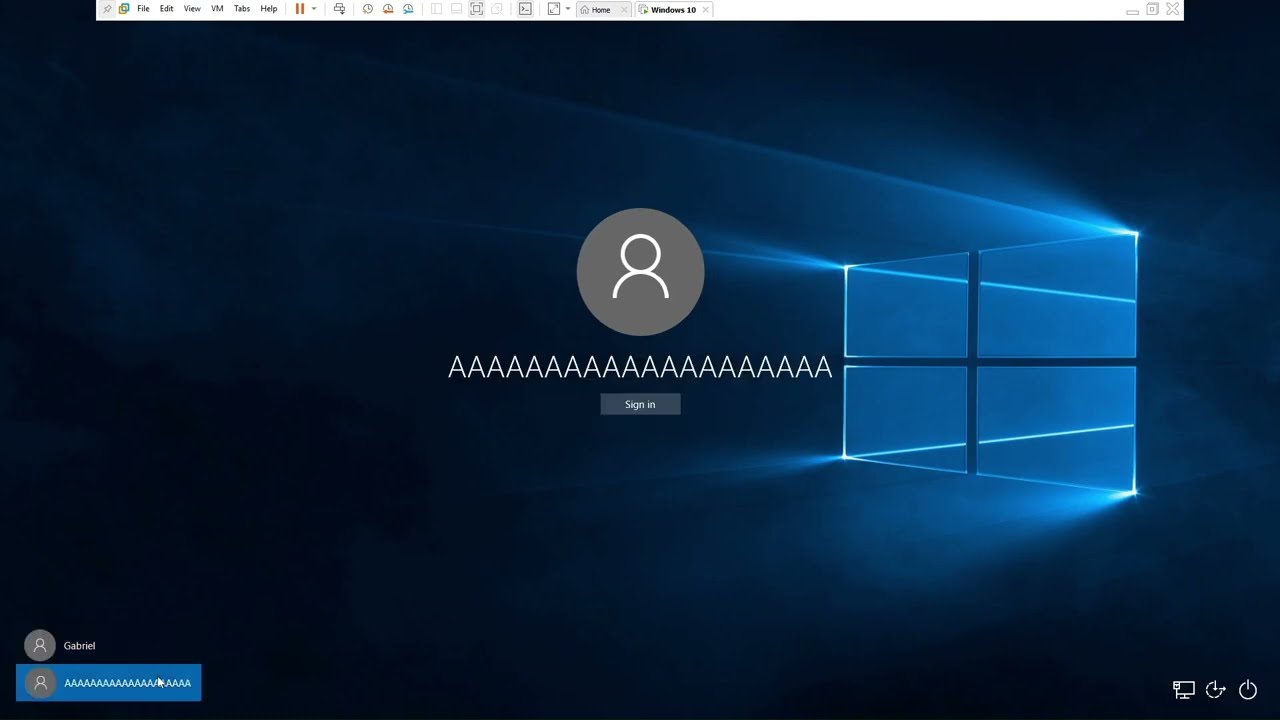Close the Windows 10 tab
The image size is (1280, 720).
point(705,10)
